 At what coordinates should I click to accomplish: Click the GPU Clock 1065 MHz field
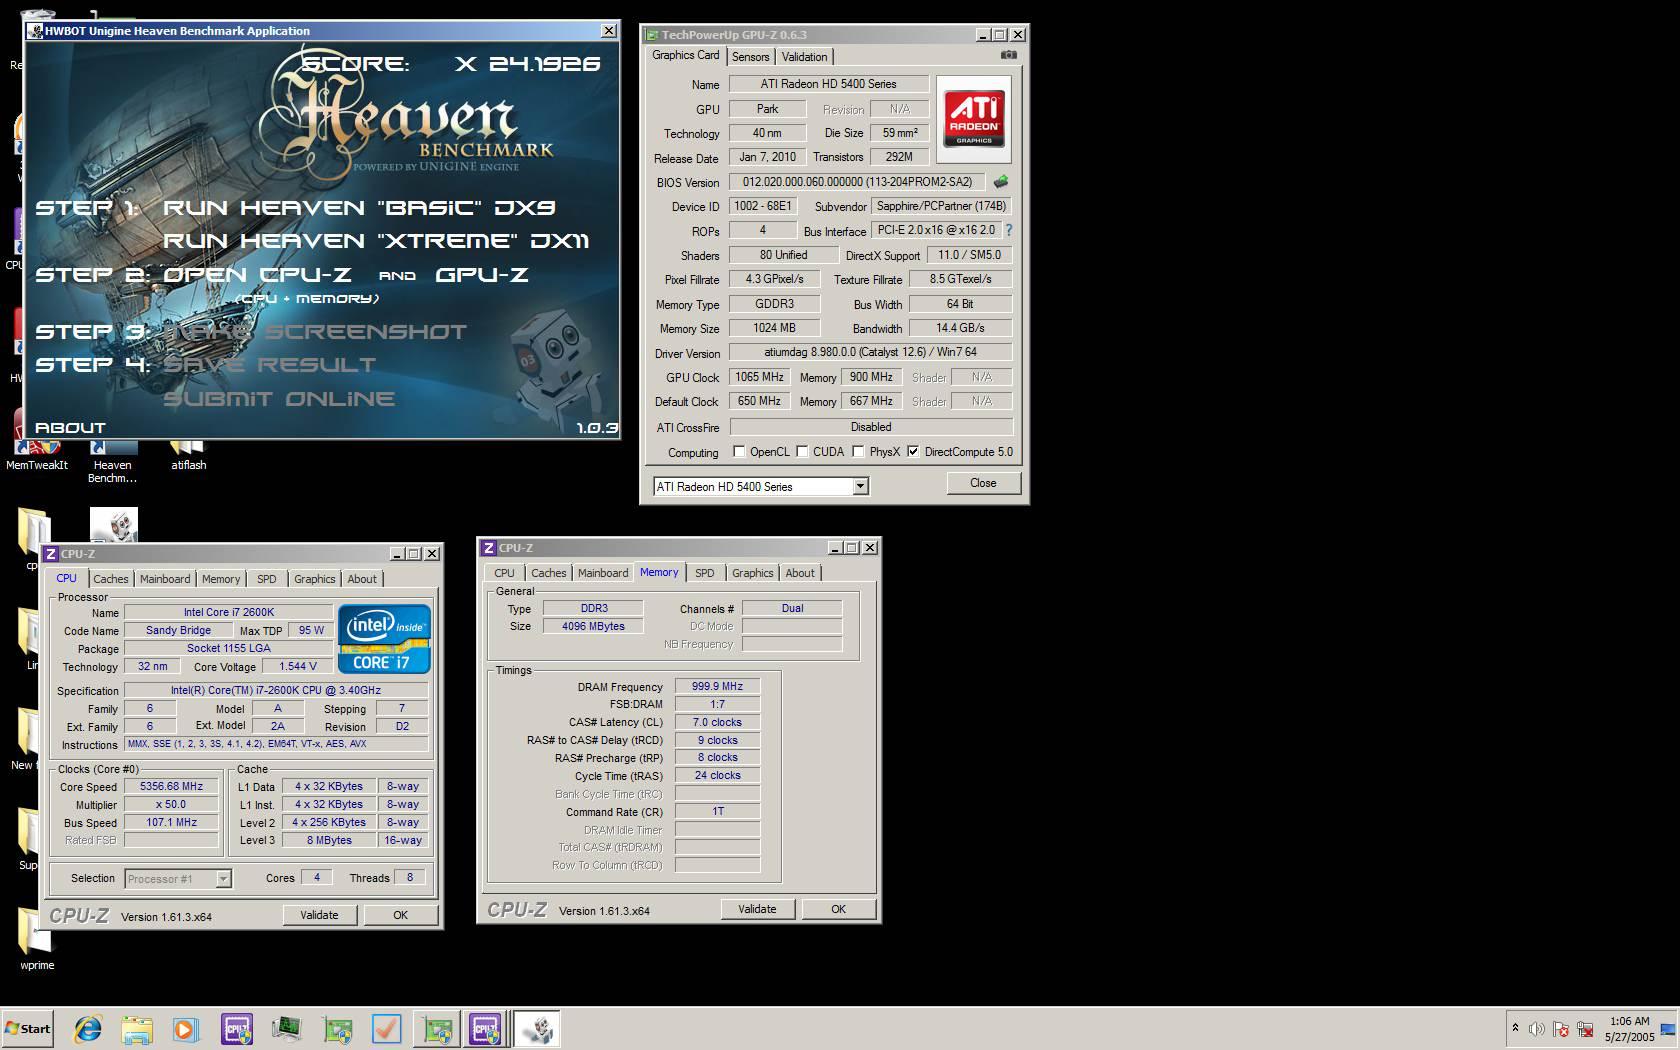click(759, 377)
